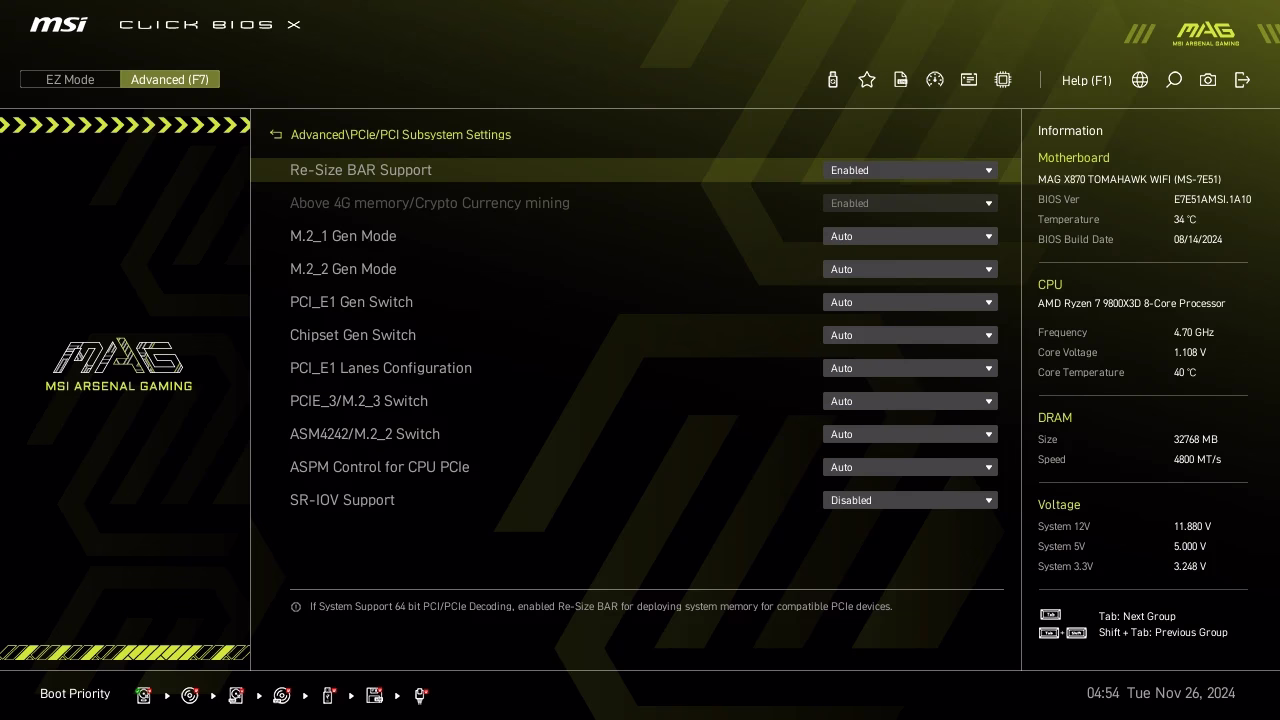Click the DRAM speed 4800 MT/s value
Image resolution: width=1280 pixels, height=720 pixels.
[x=1197, y=460]
